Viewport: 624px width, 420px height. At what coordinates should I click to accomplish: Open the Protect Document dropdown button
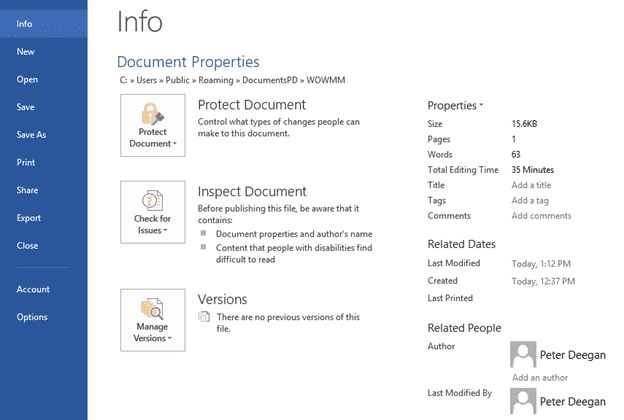pos(153,125)
